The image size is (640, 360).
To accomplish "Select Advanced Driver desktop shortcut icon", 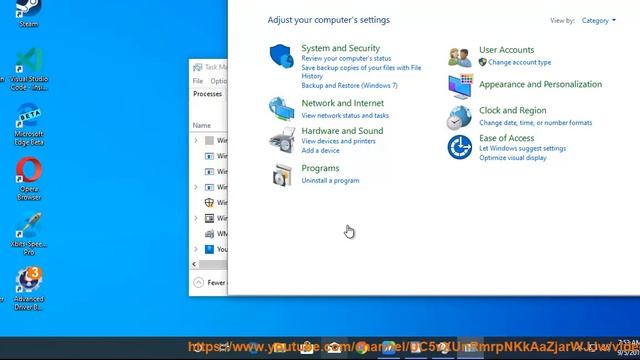I will [x=29, y=288].
